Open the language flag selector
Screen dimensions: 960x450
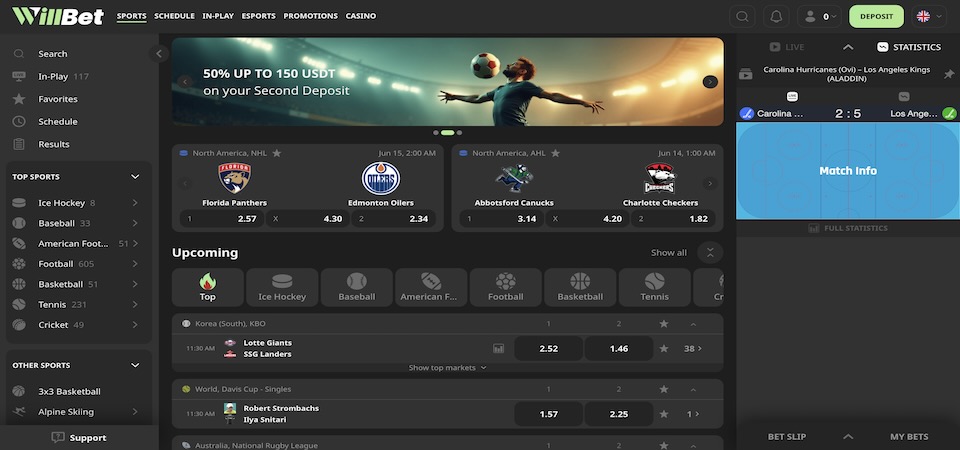tap(929, 17)
